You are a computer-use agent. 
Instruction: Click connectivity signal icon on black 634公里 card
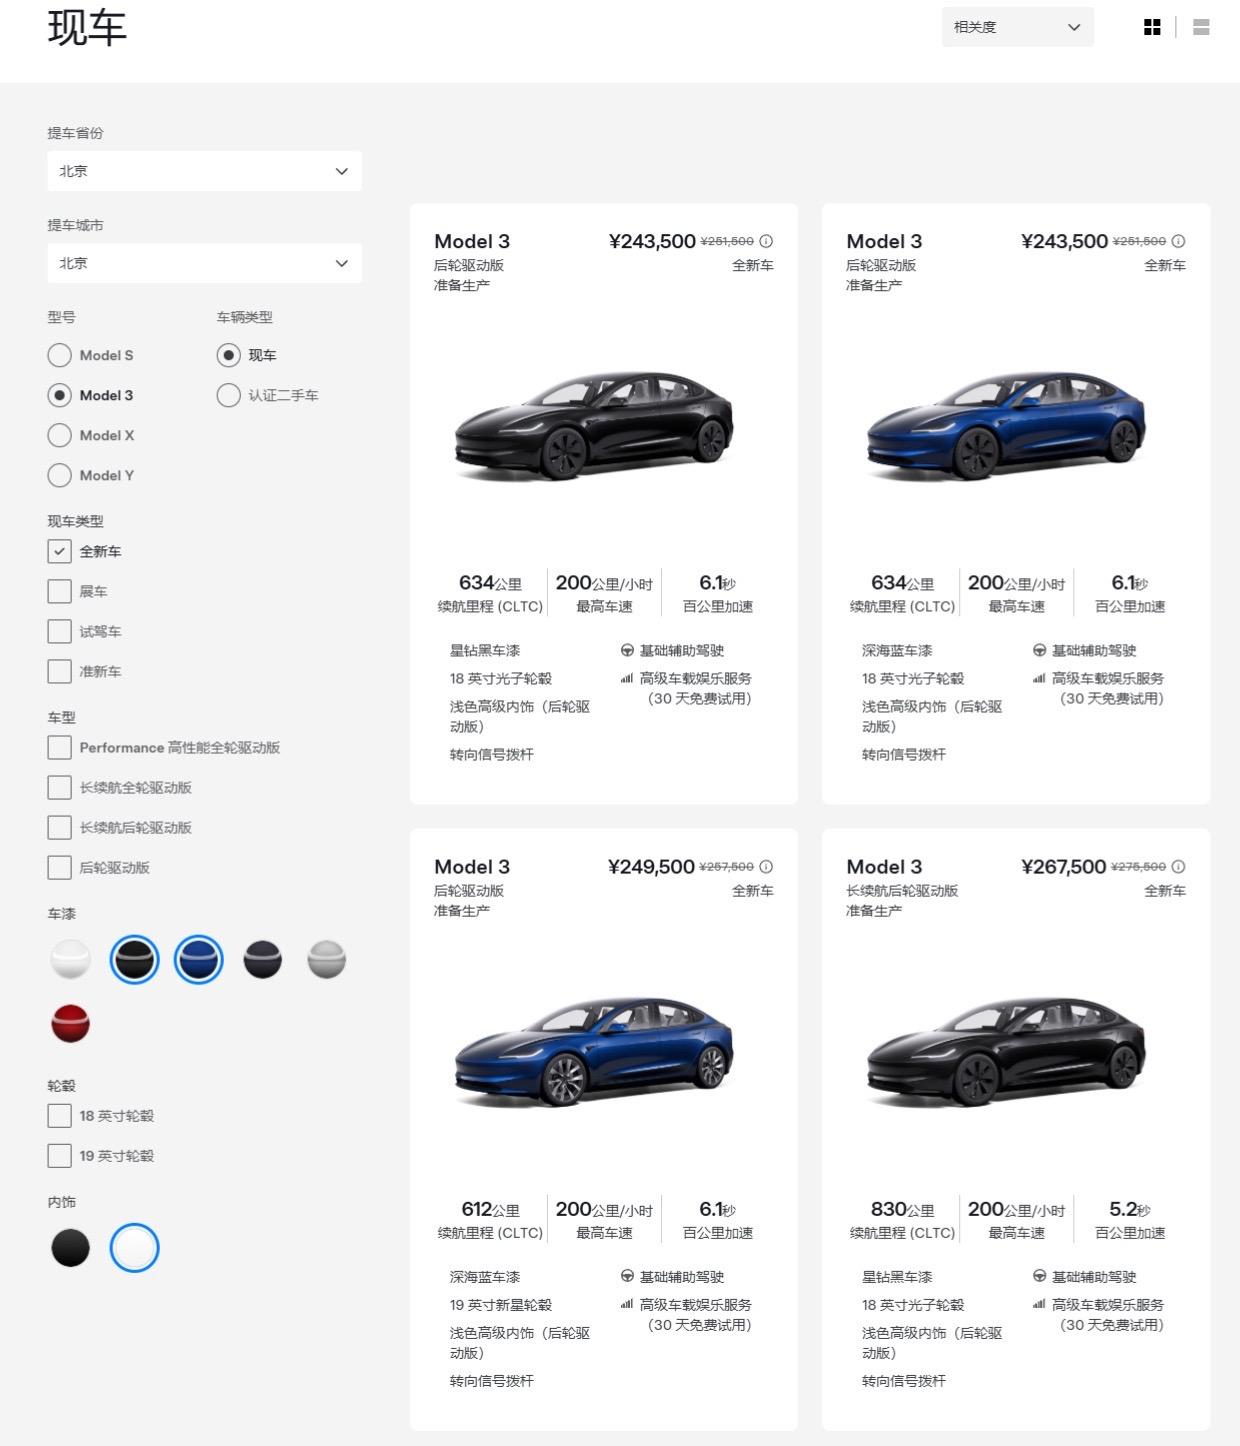[627, 679]
